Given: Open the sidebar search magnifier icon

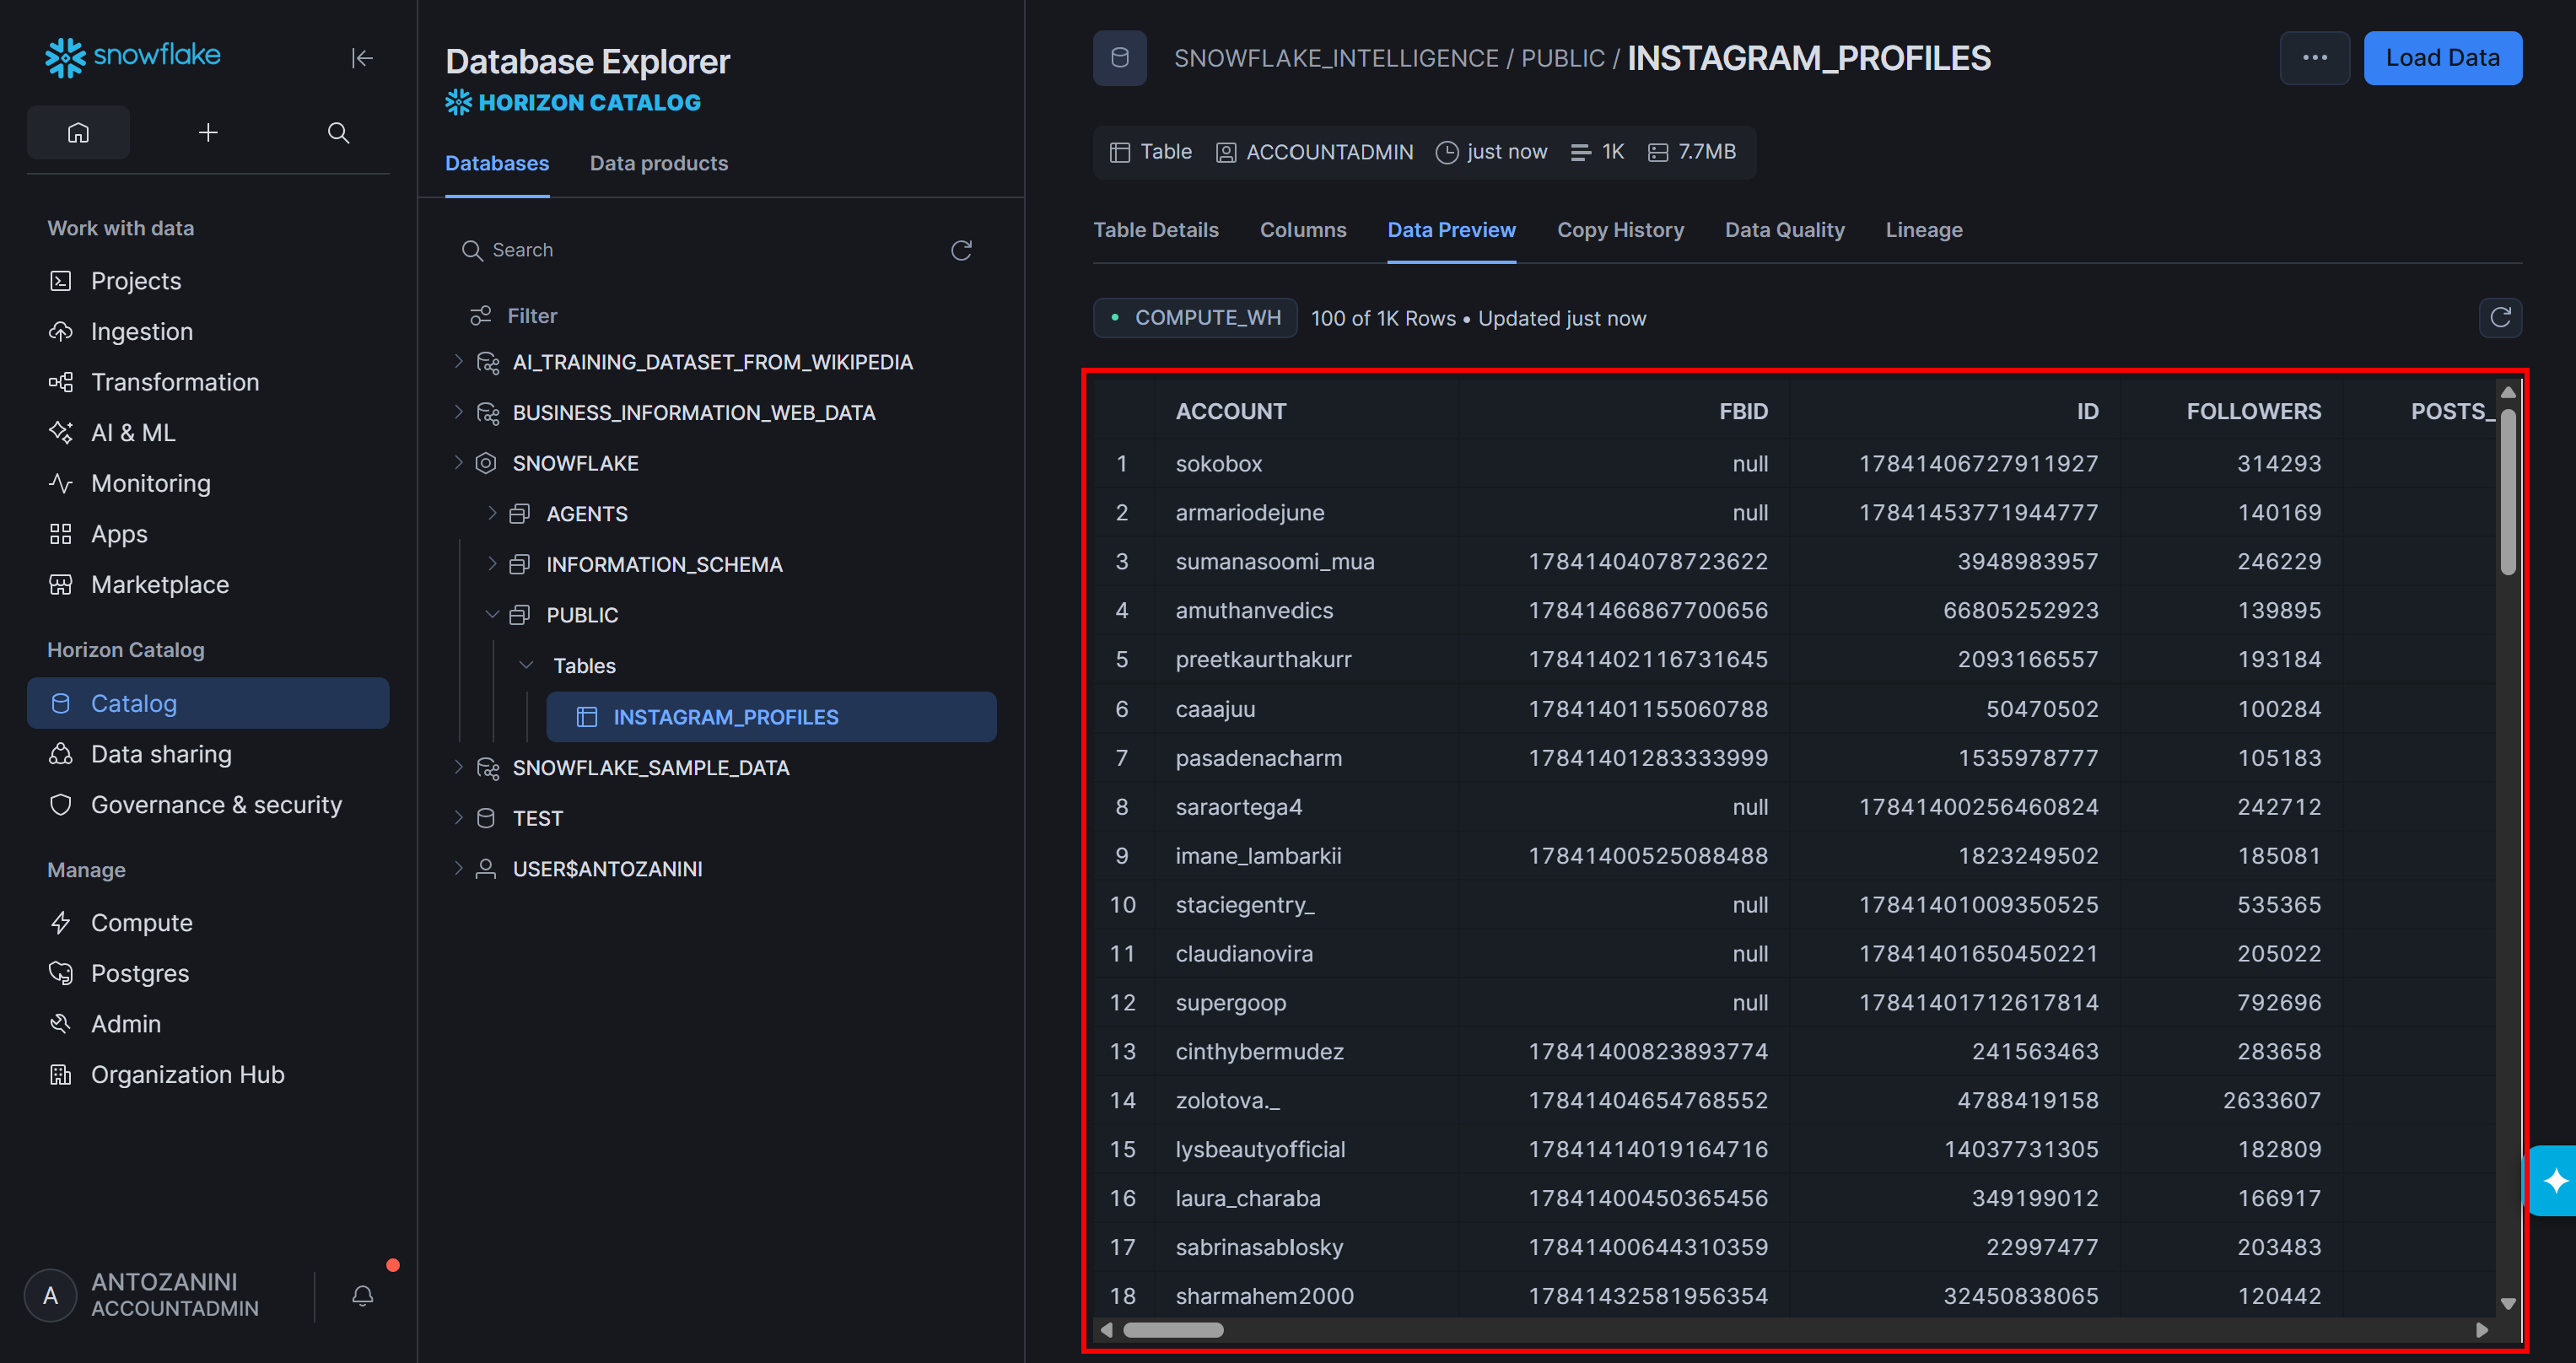Looking at the screenshot, I should pyautogui.click(x=338, y=132).
